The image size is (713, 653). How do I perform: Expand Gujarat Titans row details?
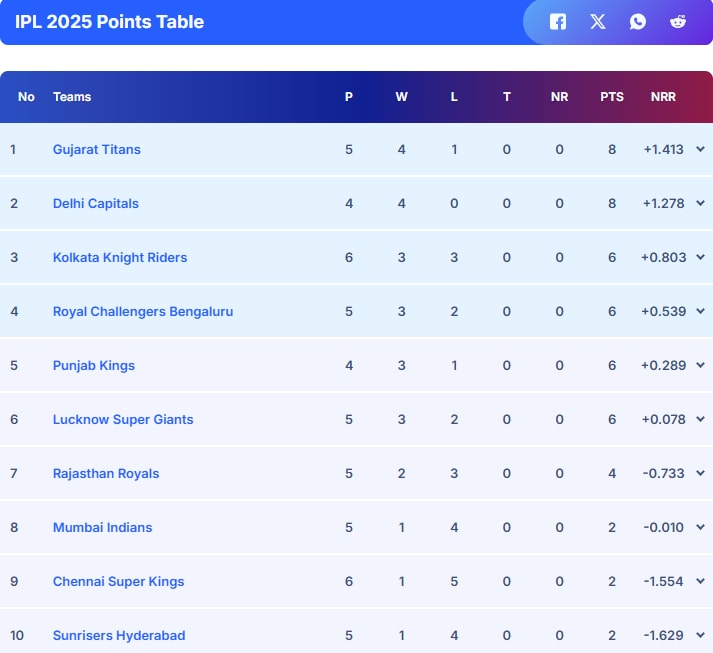[x=700, y=149]
